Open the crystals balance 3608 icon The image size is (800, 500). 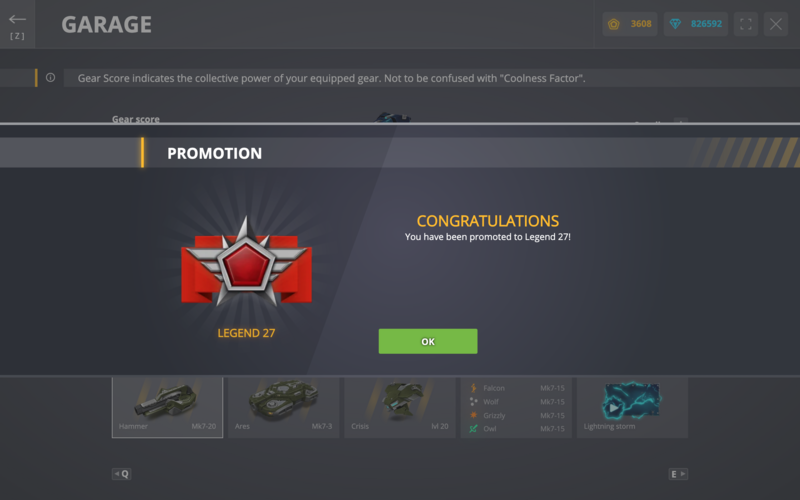[x=614, y=24]
